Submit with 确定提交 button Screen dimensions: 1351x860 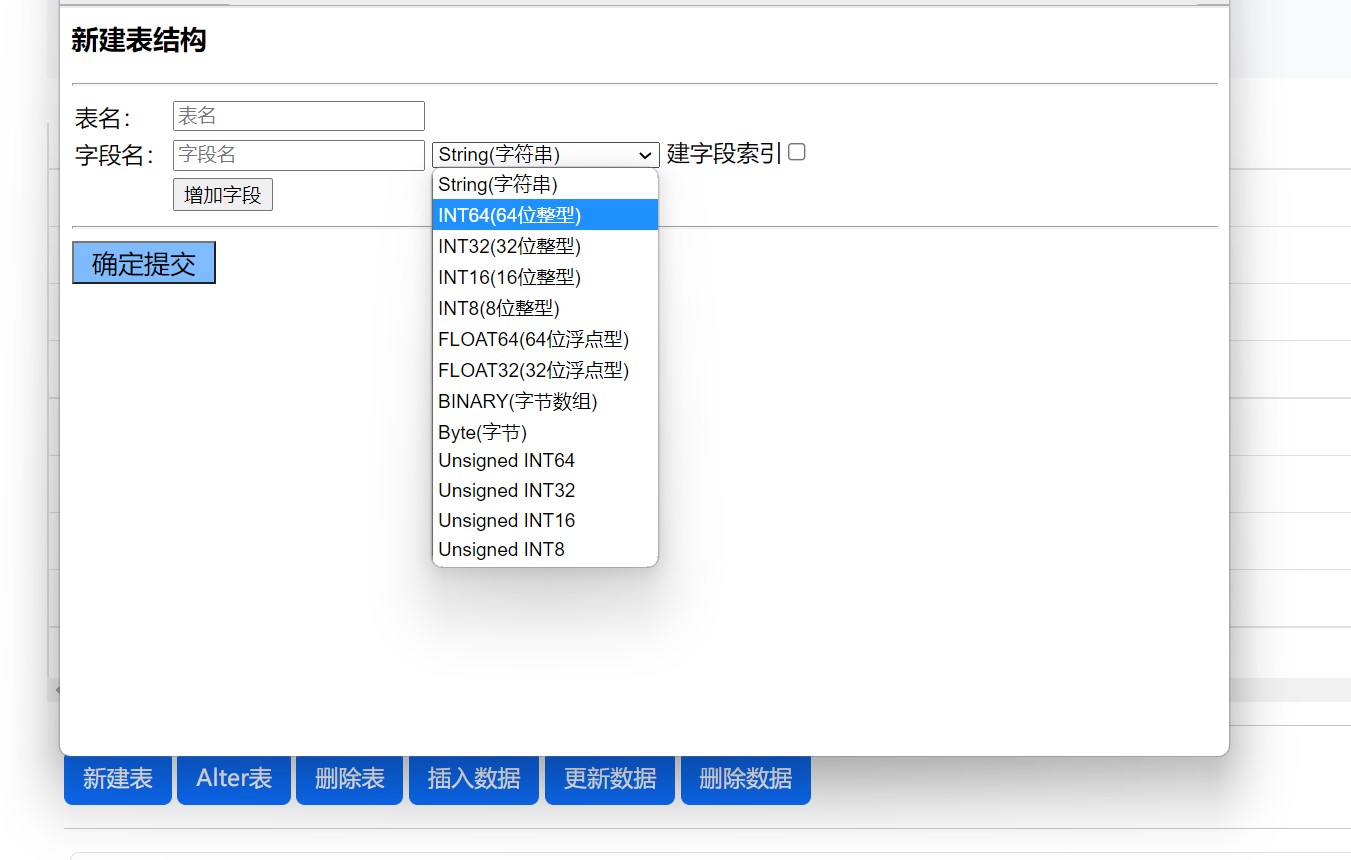[x=144, y=263]
